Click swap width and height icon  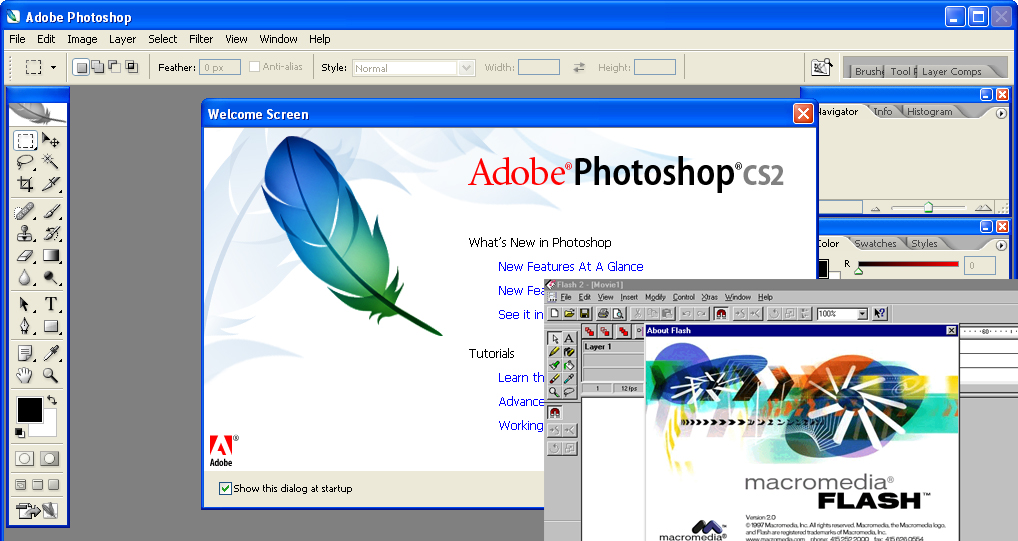pos(579,67)
